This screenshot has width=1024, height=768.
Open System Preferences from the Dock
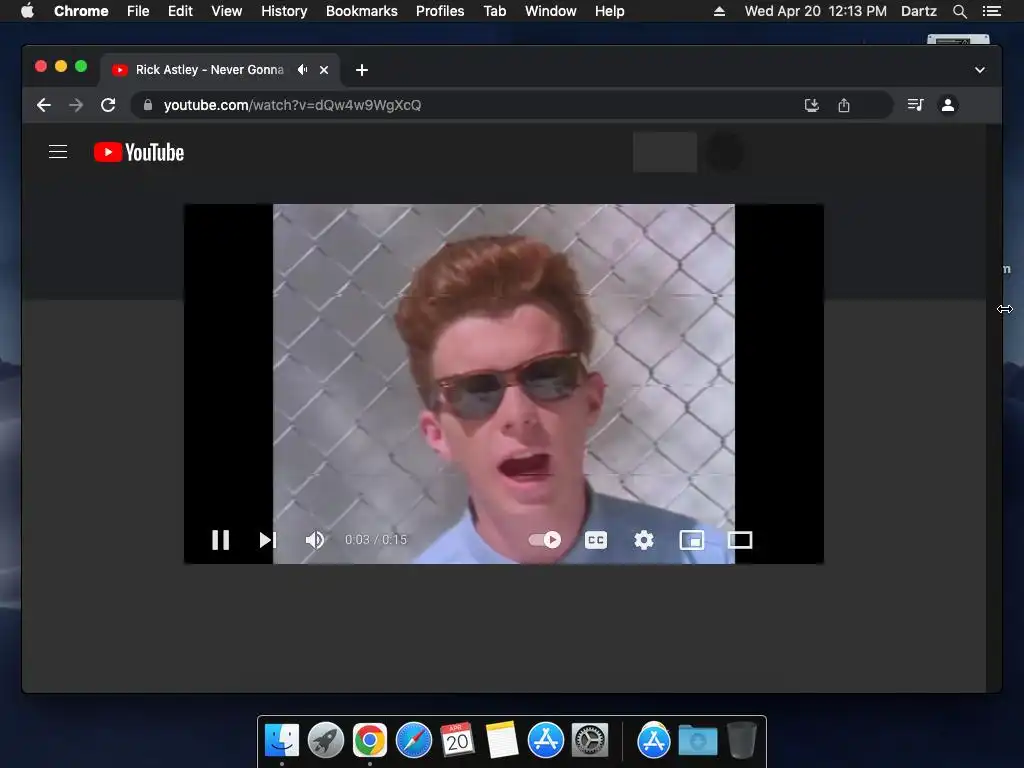point(590,741)
